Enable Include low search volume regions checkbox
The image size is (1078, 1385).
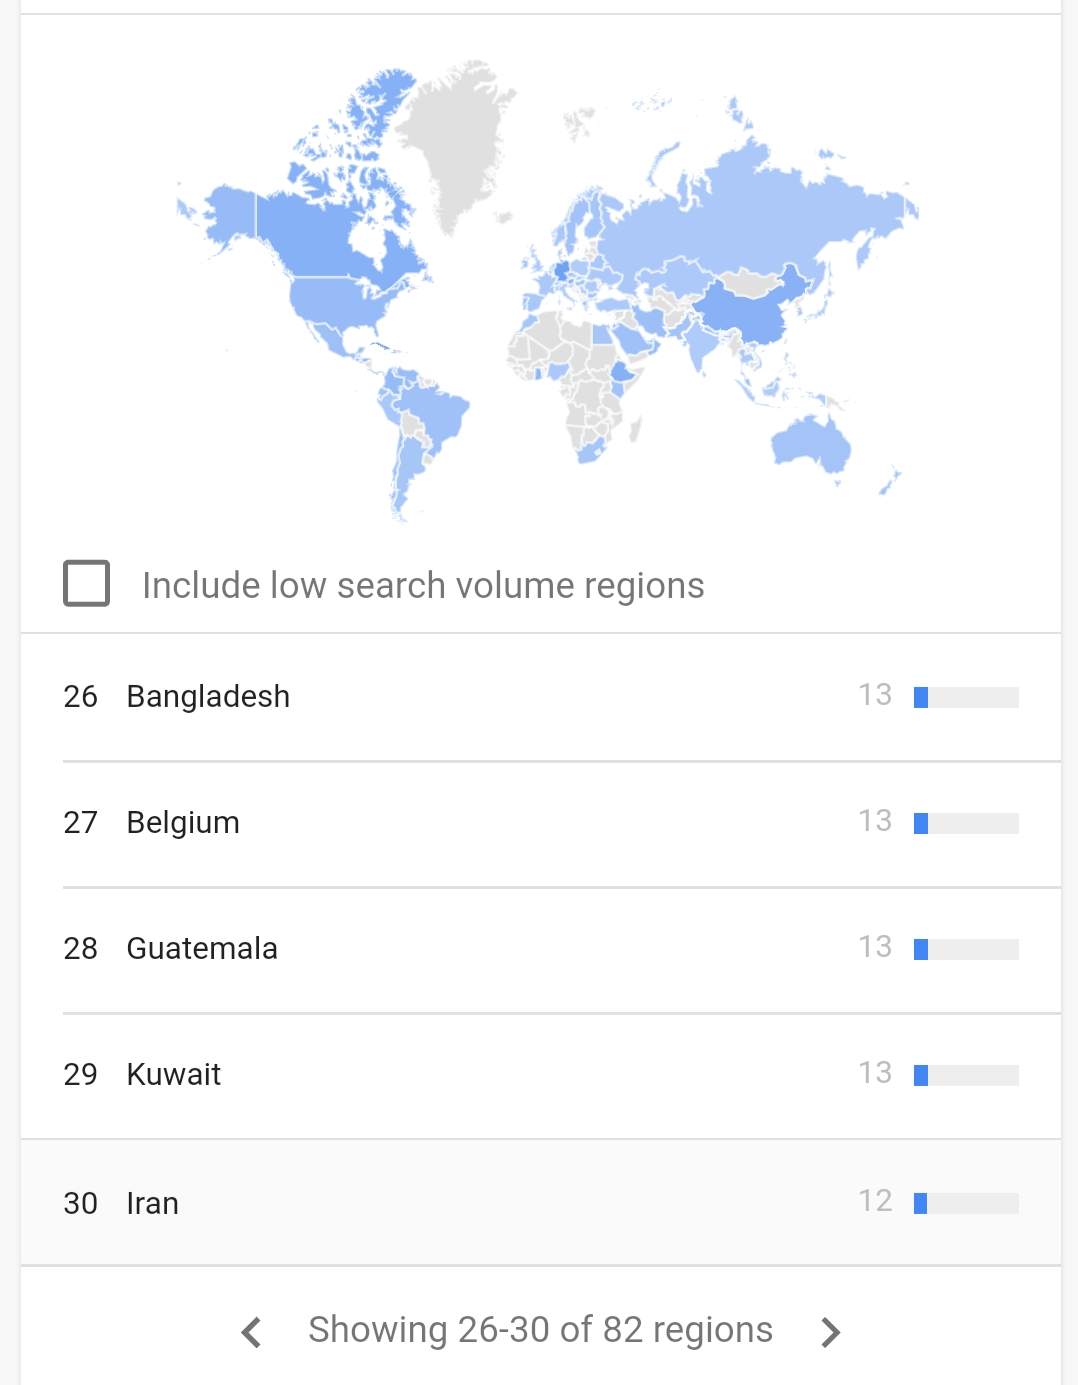click(87, 583)
